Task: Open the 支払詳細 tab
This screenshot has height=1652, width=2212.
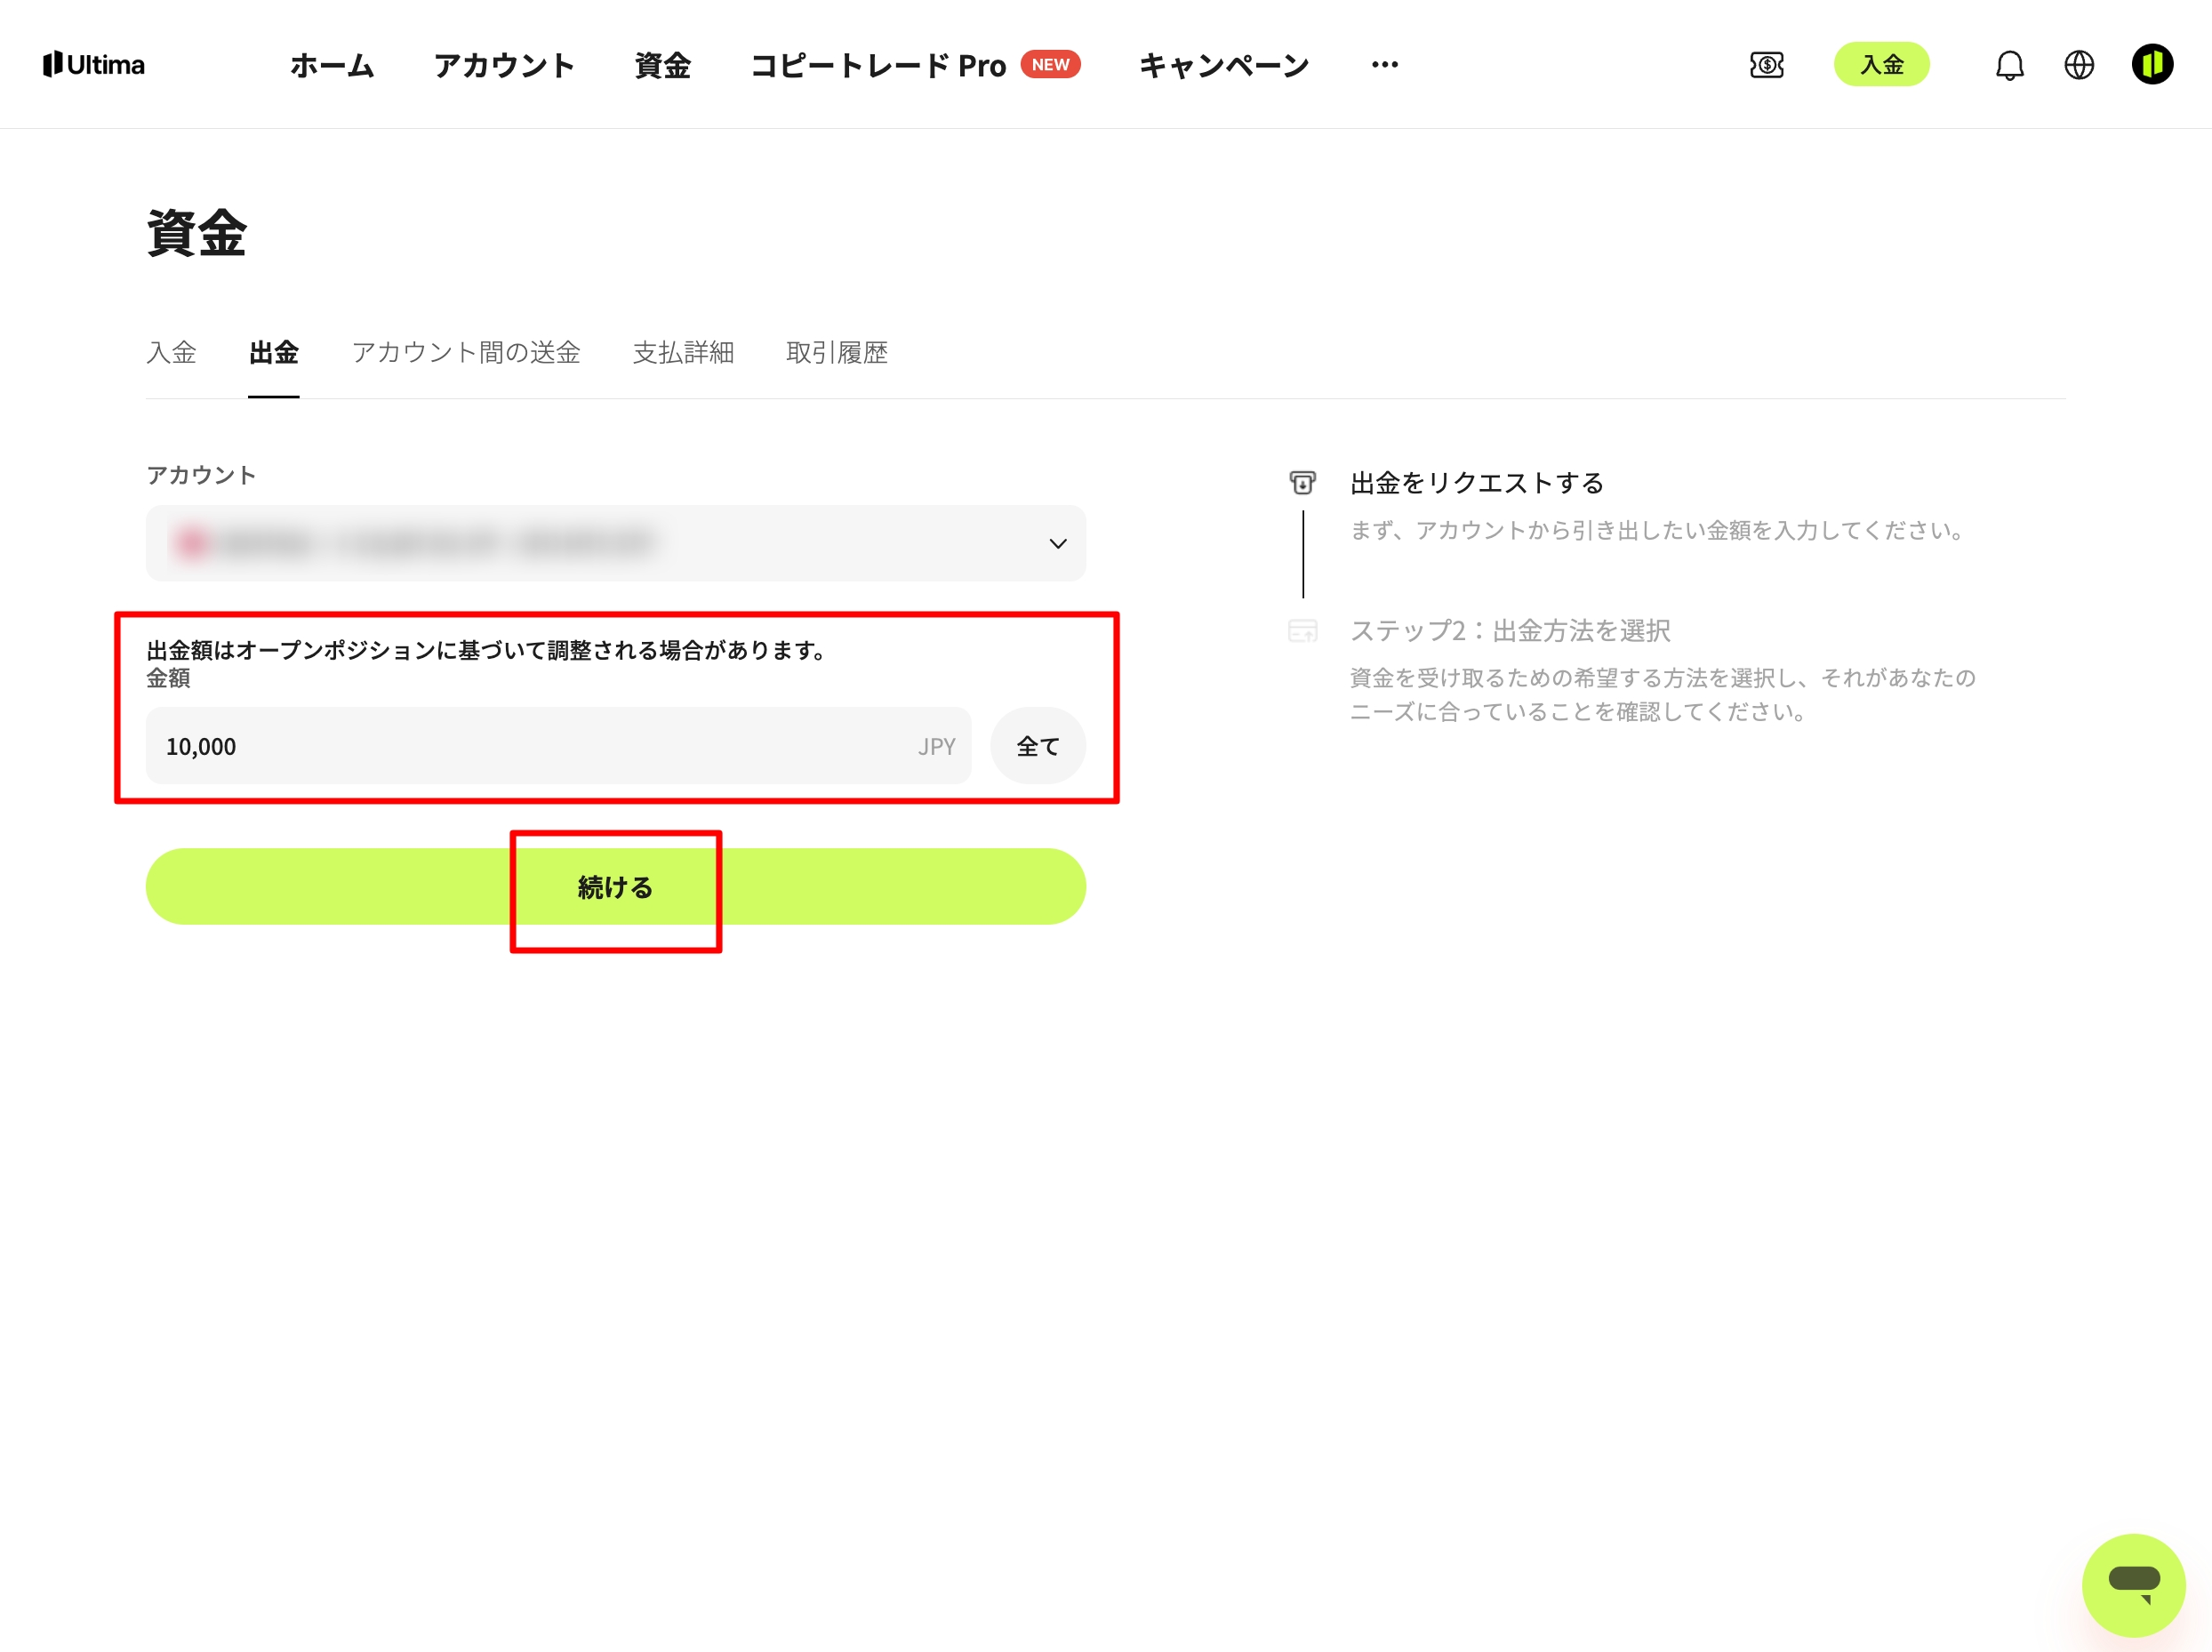Action: pos(683,353)
